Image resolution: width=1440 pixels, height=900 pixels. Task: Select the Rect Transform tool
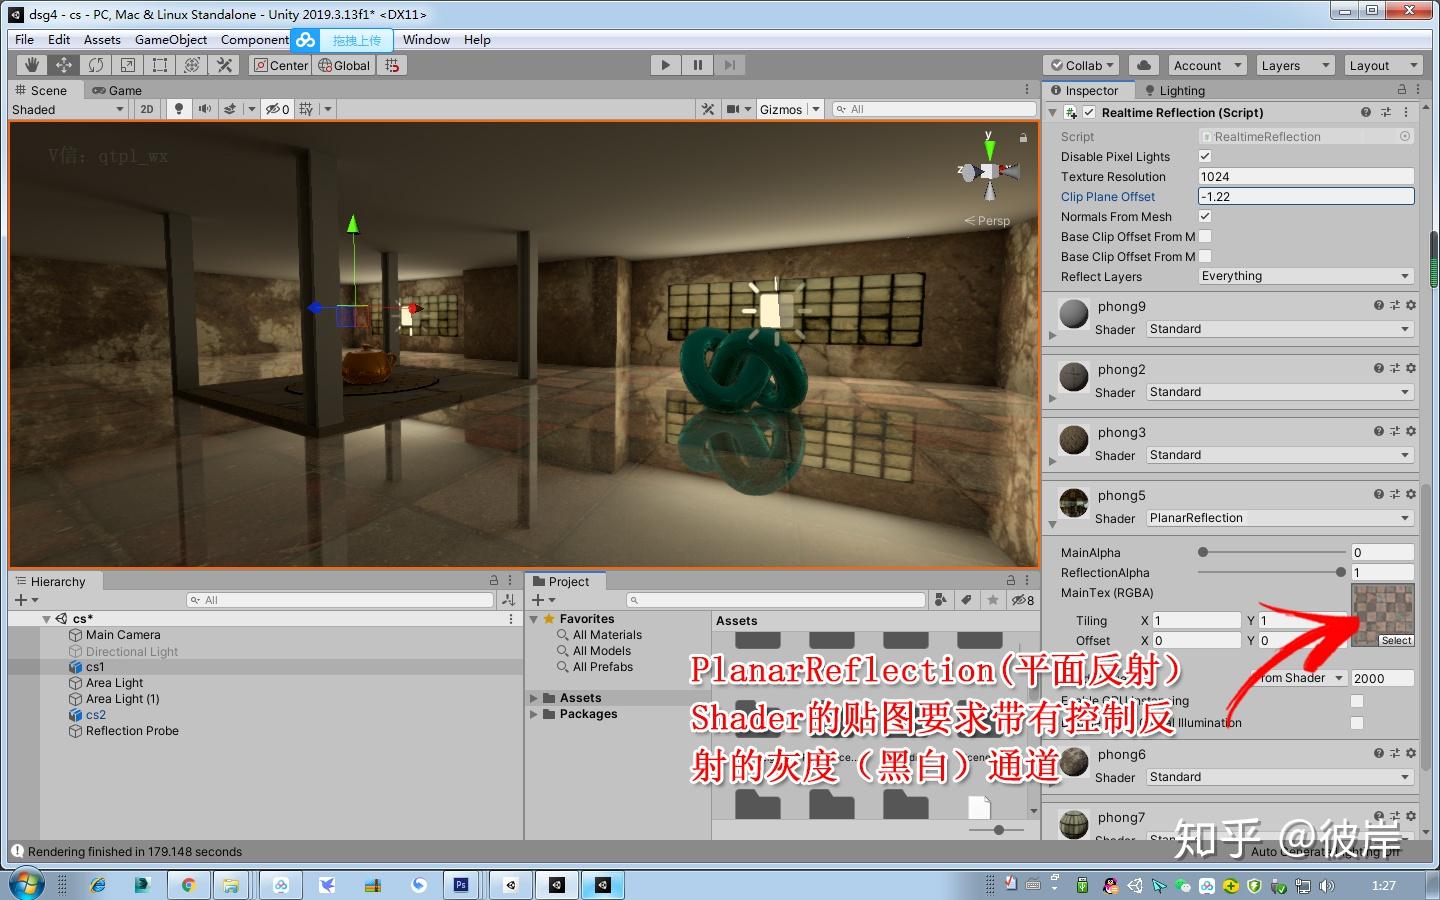[x=160, y=64]
